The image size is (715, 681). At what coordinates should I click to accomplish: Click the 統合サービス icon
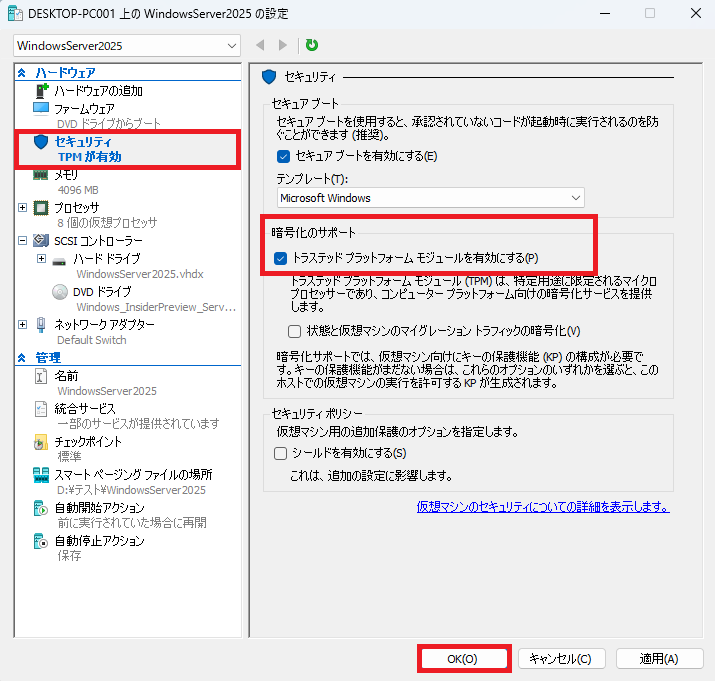[x=41, y=409]
